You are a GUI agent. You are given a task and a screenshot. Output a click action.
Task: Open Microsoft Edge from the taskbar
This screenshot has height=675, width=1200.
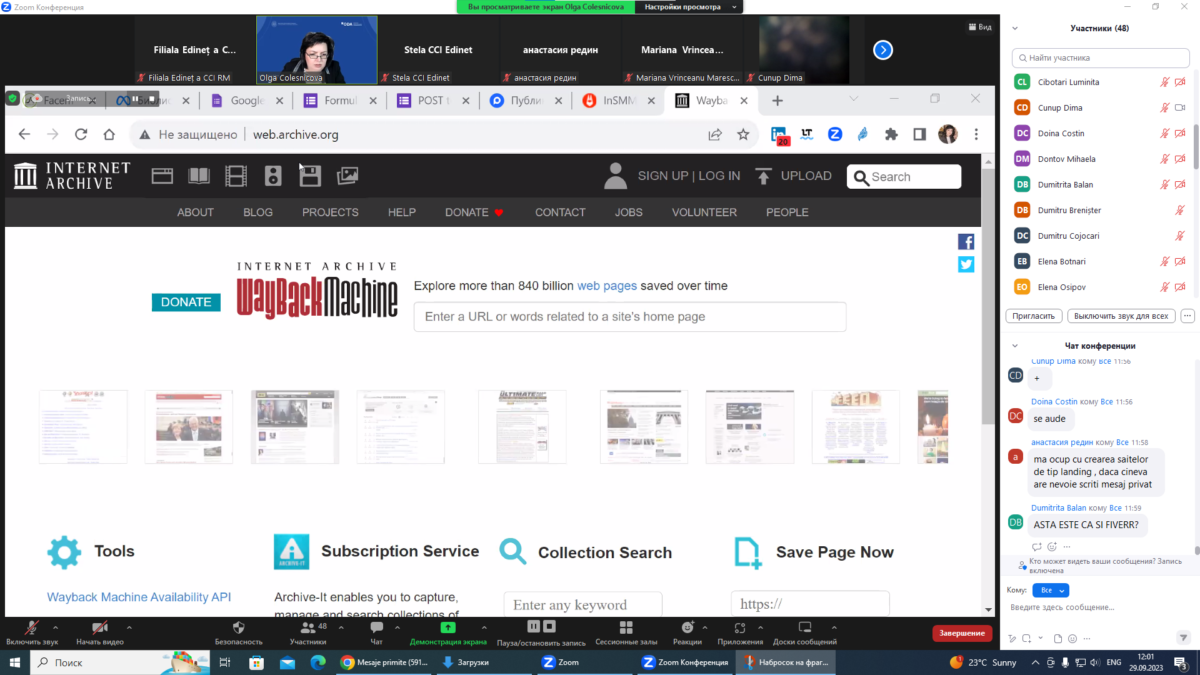click(317, 662)
